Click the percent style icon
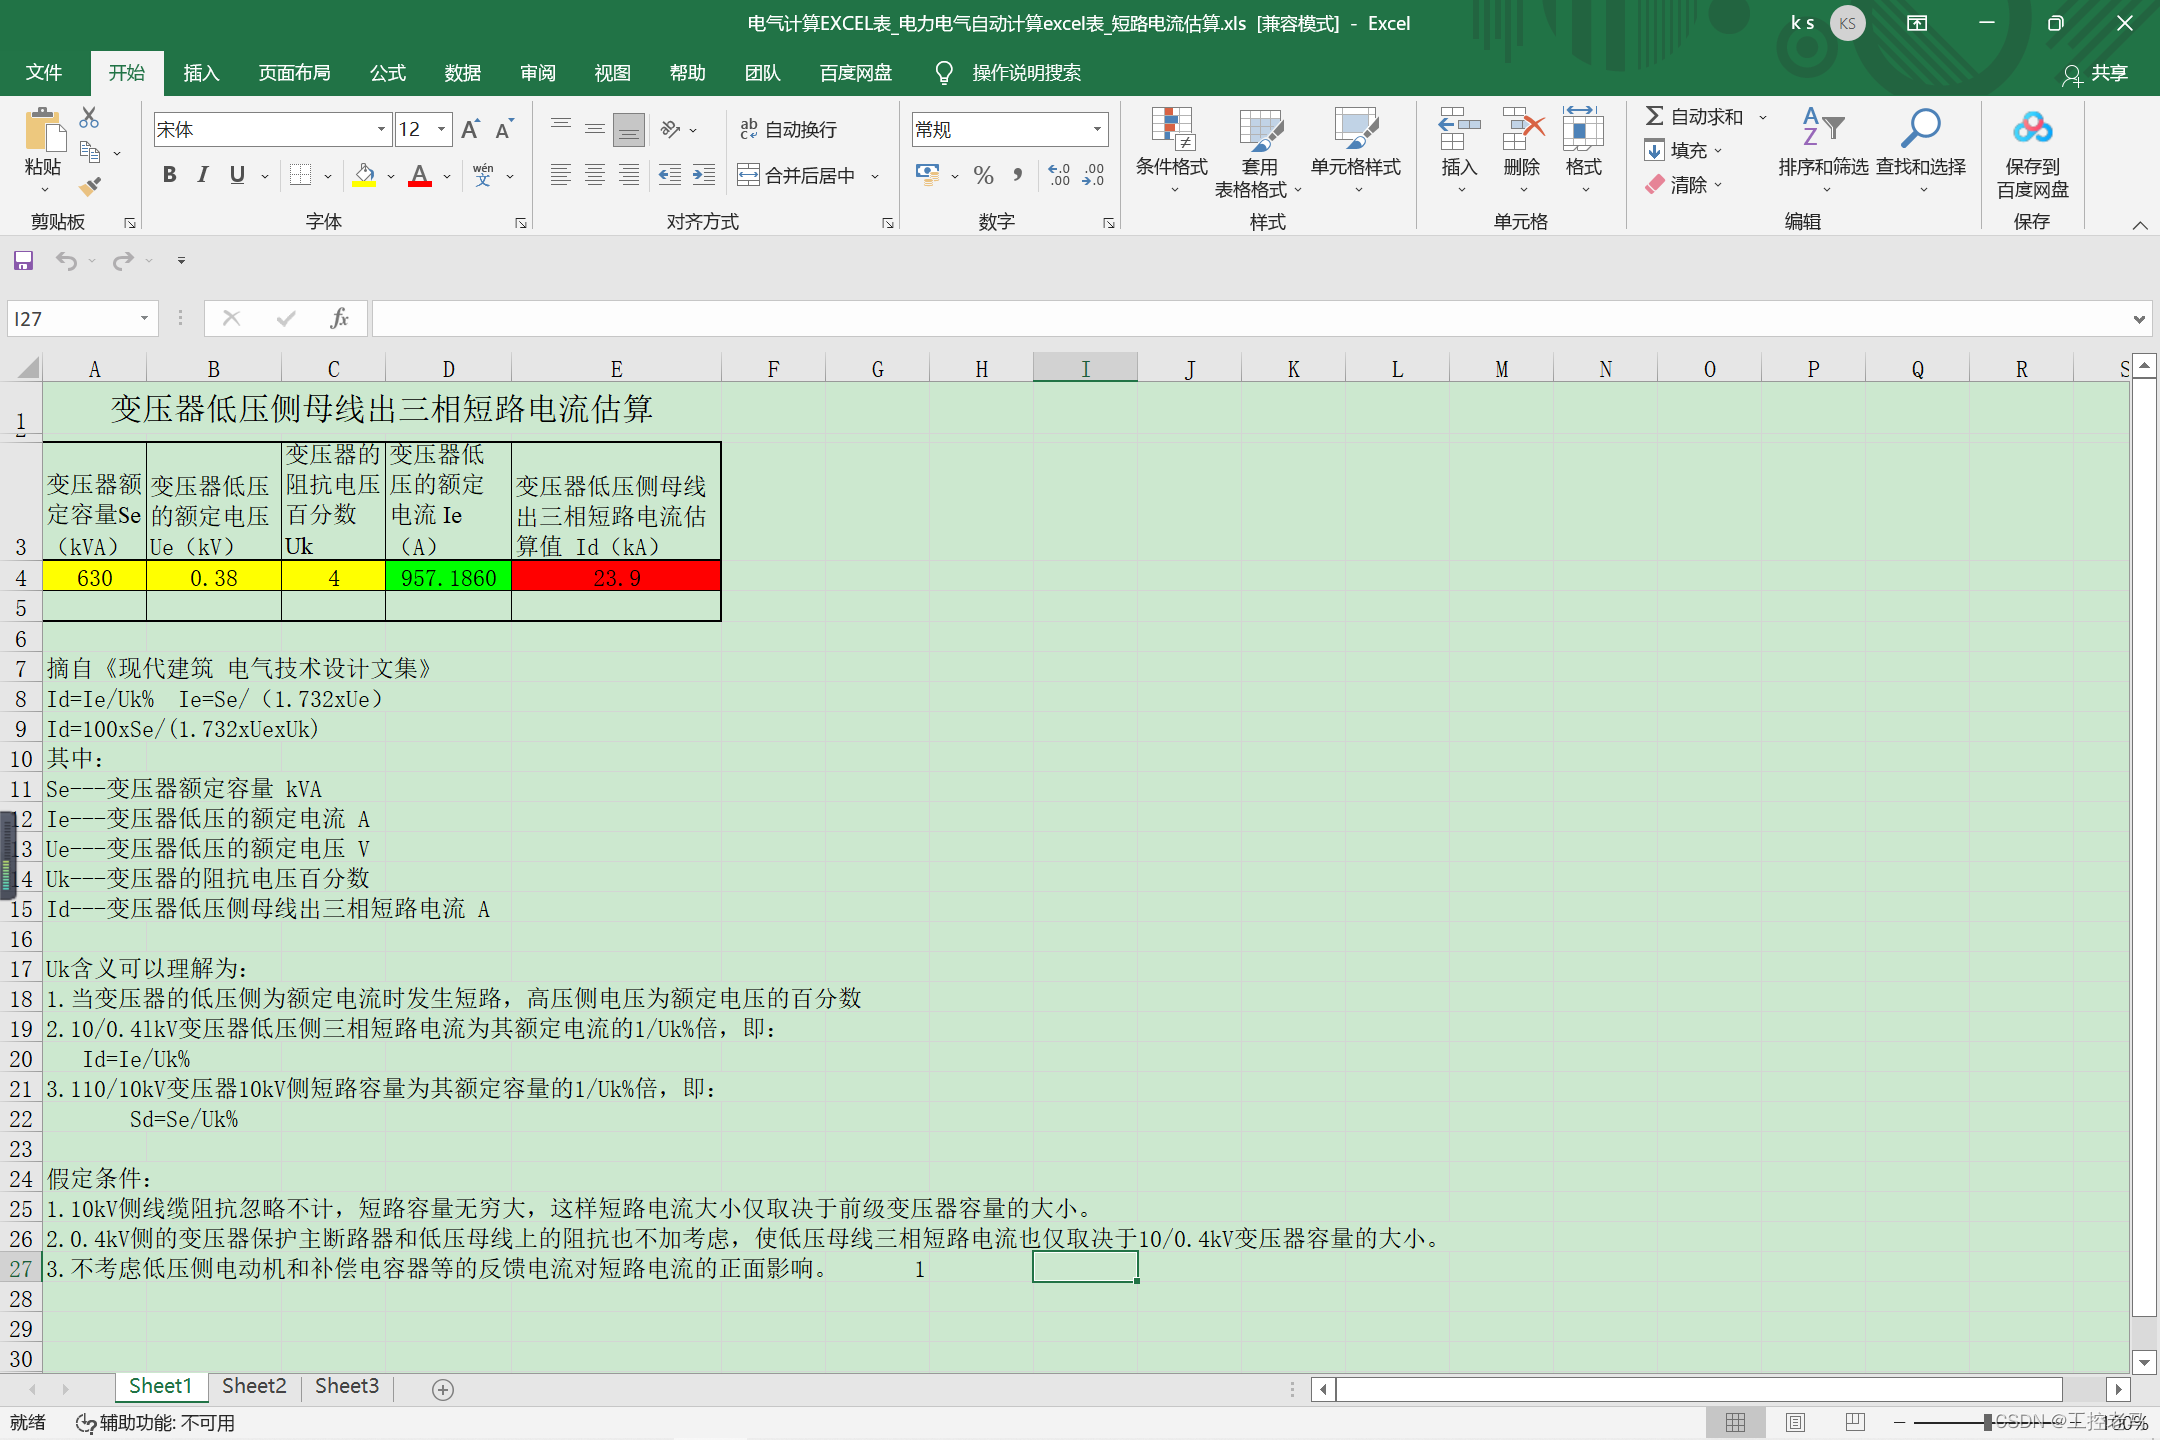 (983, 176)
